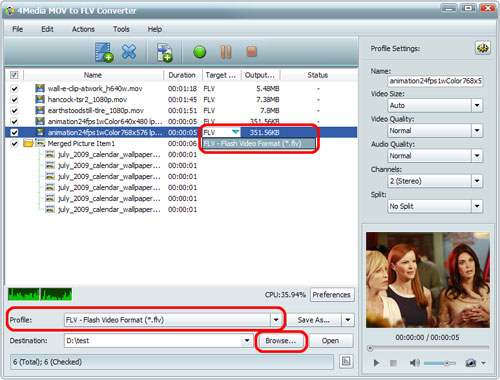Uncheck hancock-tsr2_1080p.mov checkbox
This screenshot has height=380, width=500.
tap(14, 100)
